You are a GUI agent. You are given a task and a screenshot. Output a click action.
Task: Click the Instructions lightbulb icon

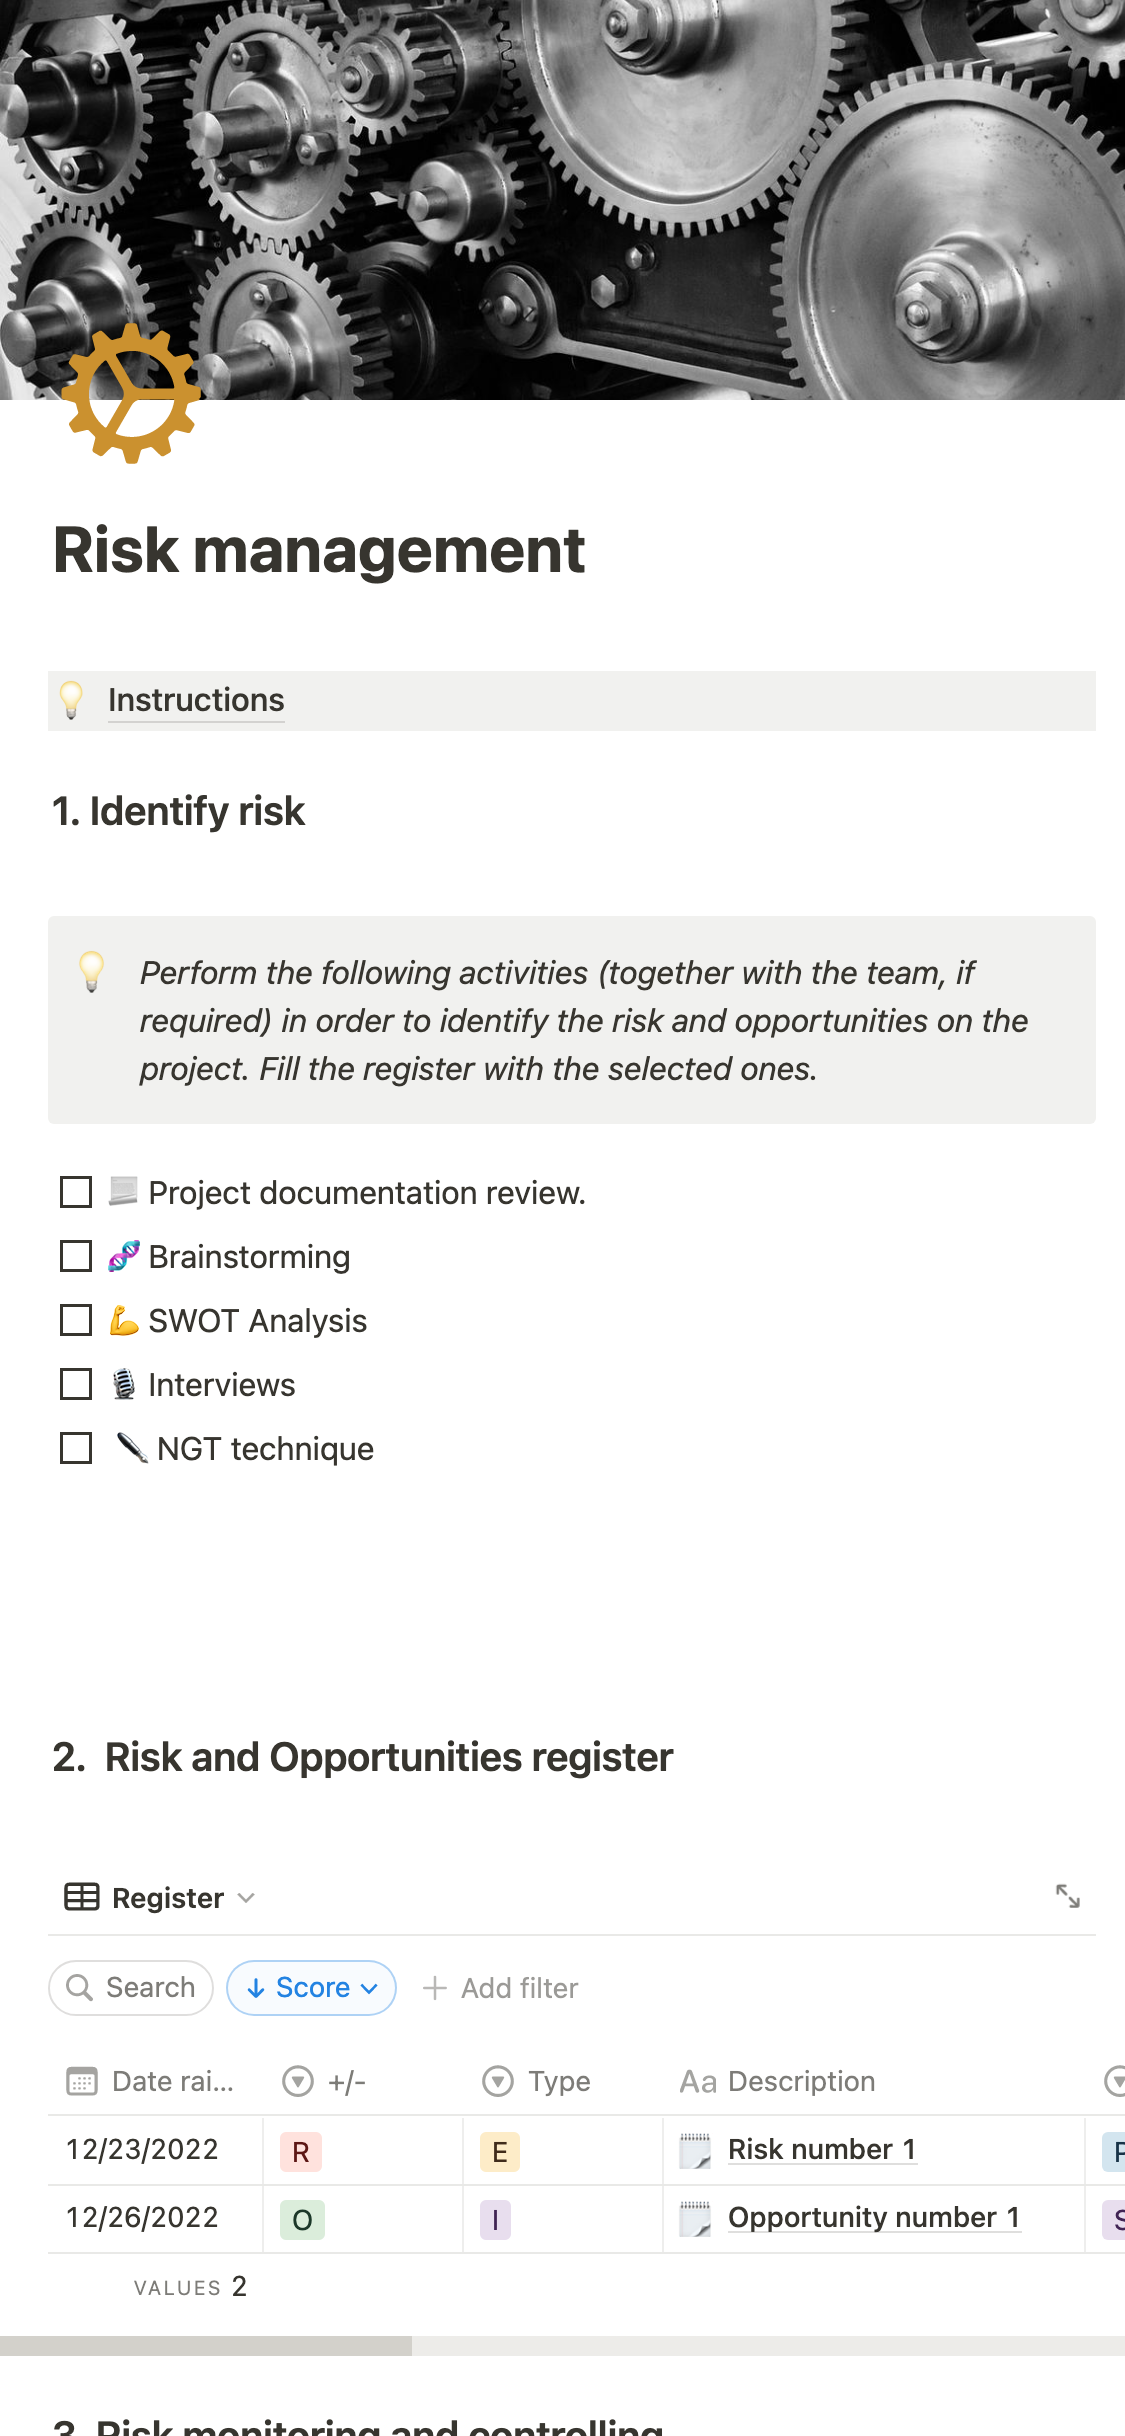pos(71,700)
